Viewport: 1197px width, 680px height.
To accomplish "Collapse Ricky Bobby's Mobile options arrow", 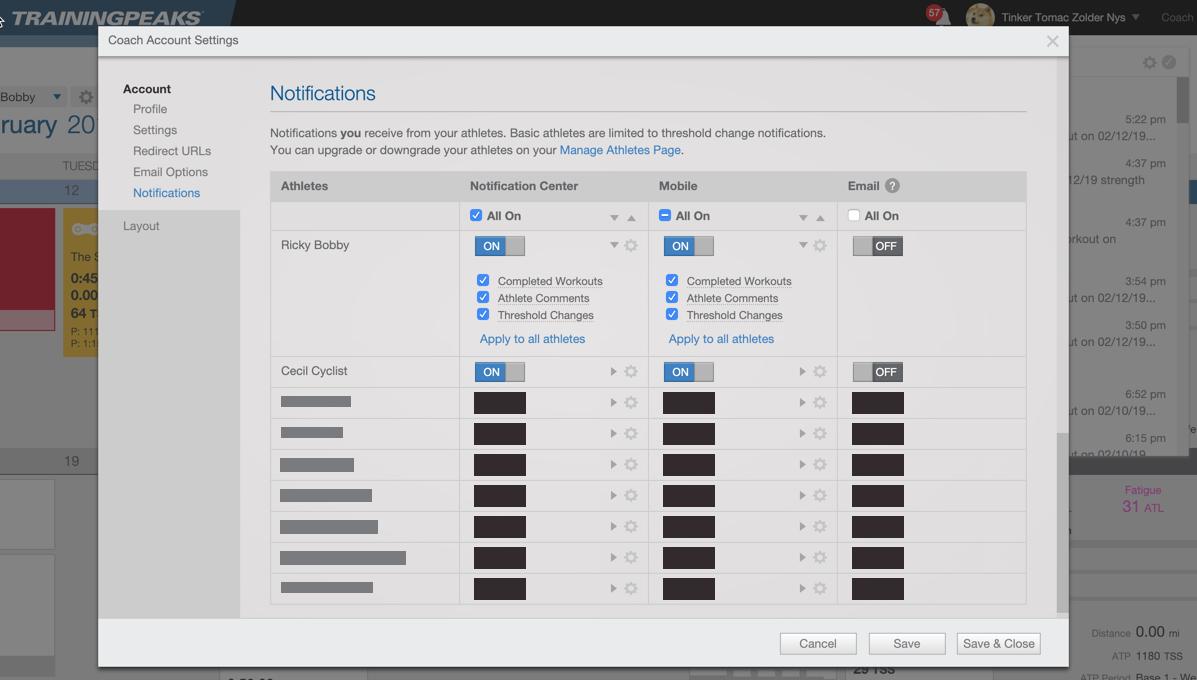I will point(803,246).
